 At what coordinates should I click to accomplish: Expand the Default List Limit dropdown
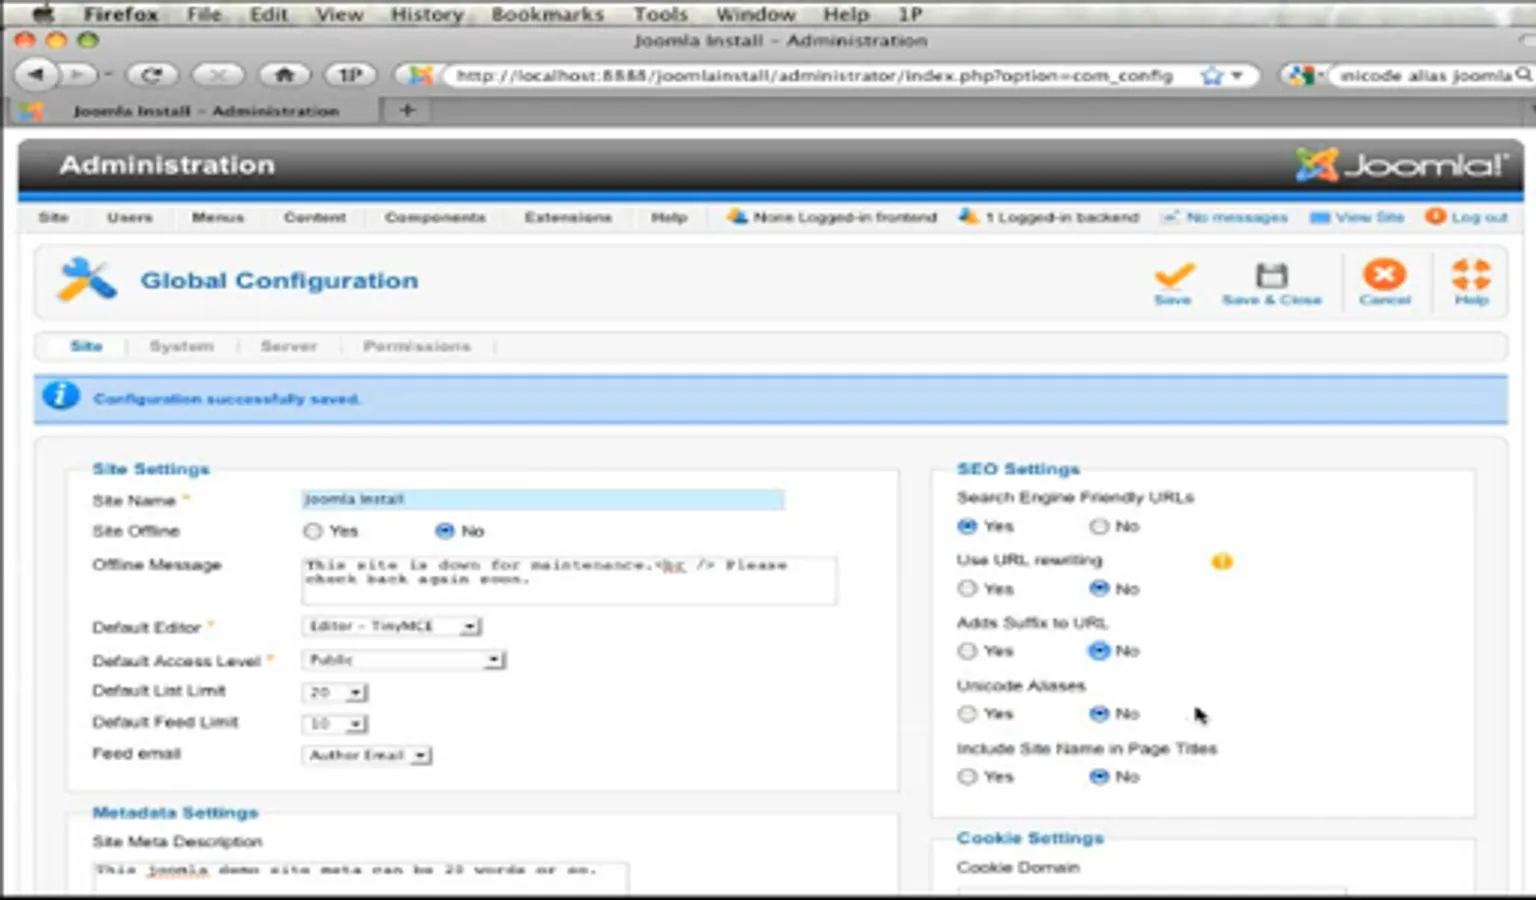point(335,692)
